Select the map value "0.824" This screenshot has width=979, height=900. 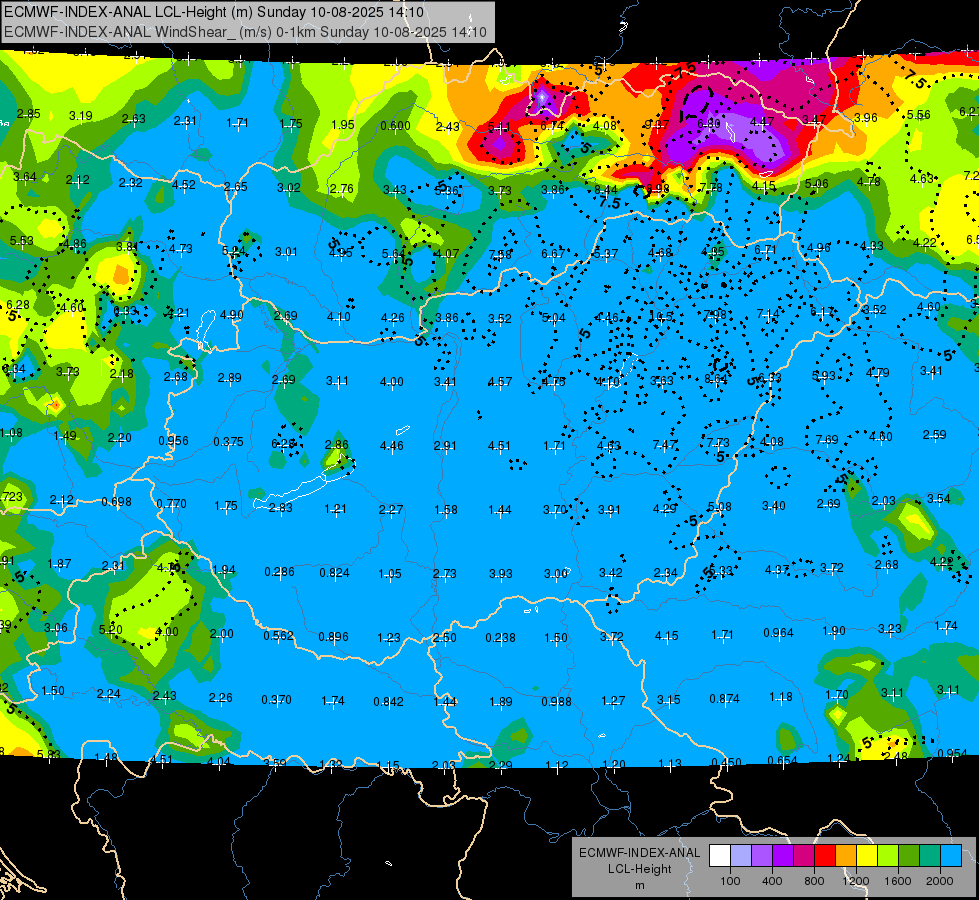tap(334, 572)
